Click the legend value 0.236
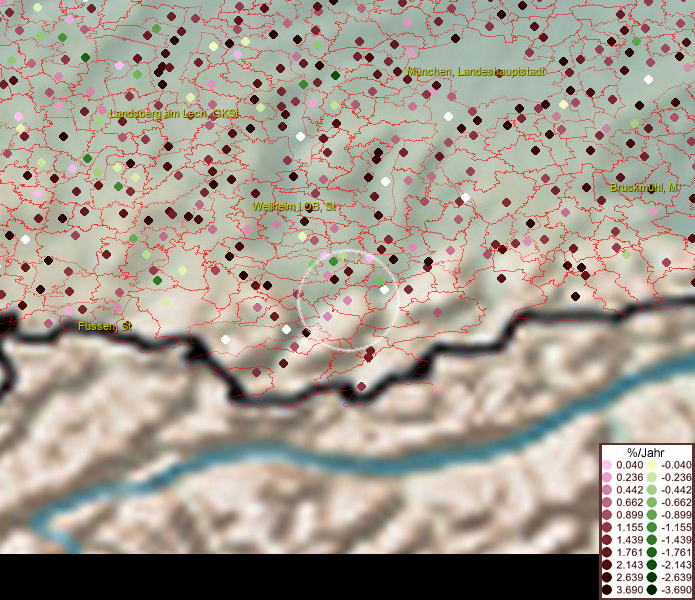This screenshot has width=695, height=600. (x=629, y=477)
